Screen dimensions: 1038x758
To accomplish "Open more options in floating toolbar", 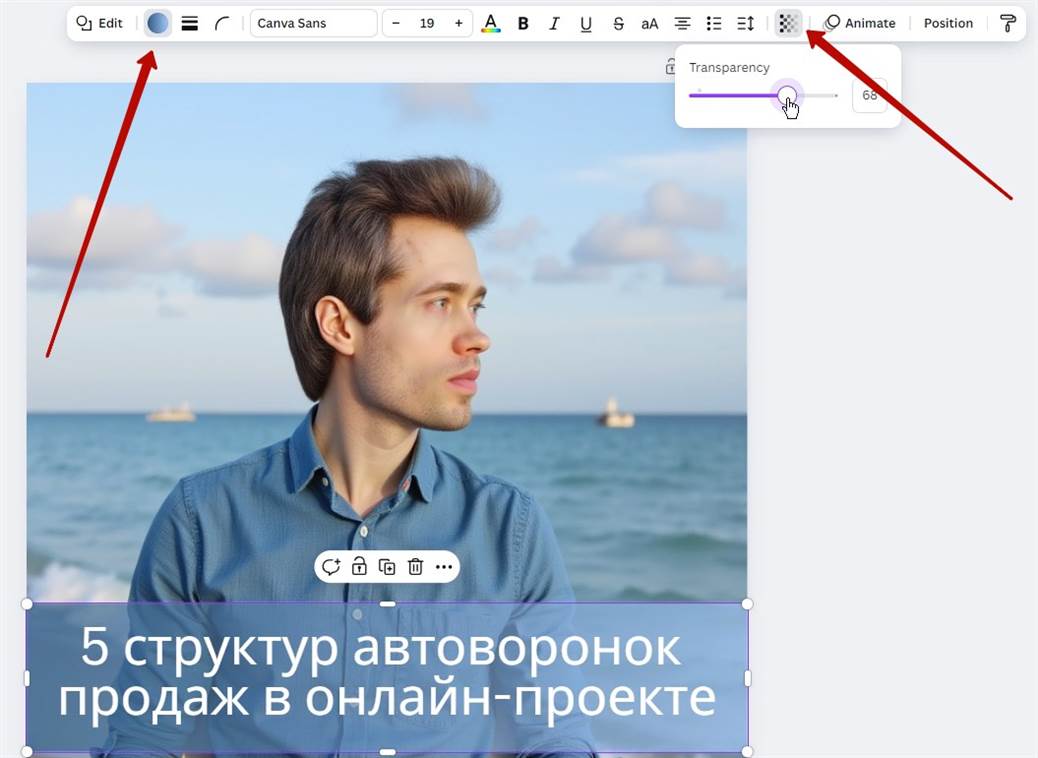I will [444, 567].
